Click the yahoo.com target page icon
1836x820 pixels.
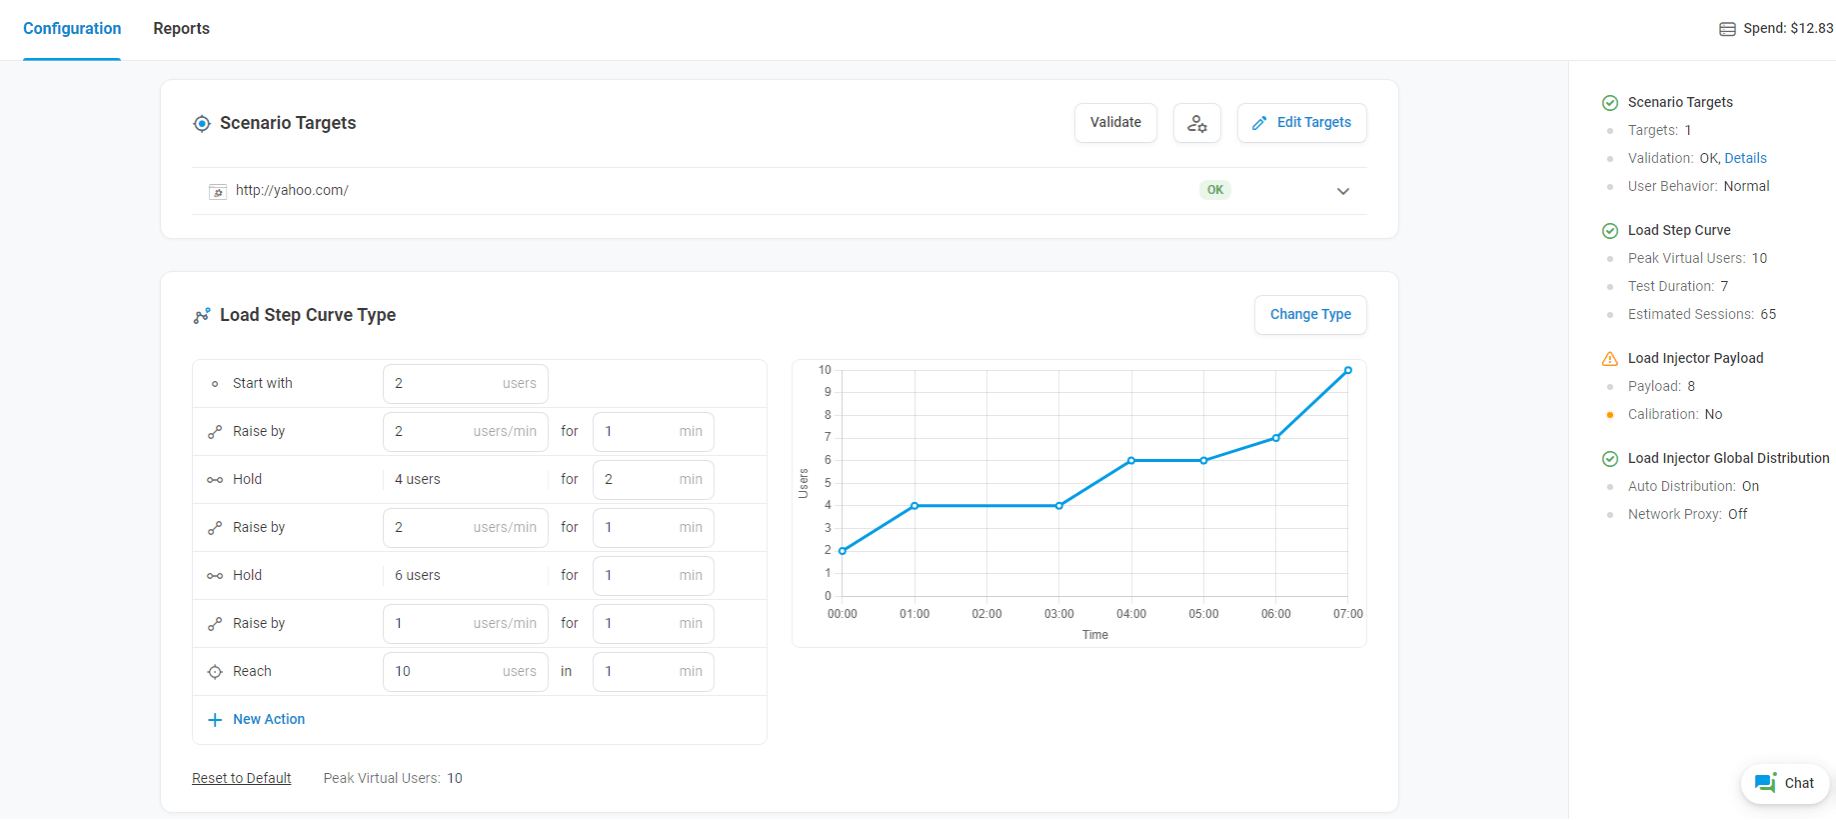(x=217, y=191)
